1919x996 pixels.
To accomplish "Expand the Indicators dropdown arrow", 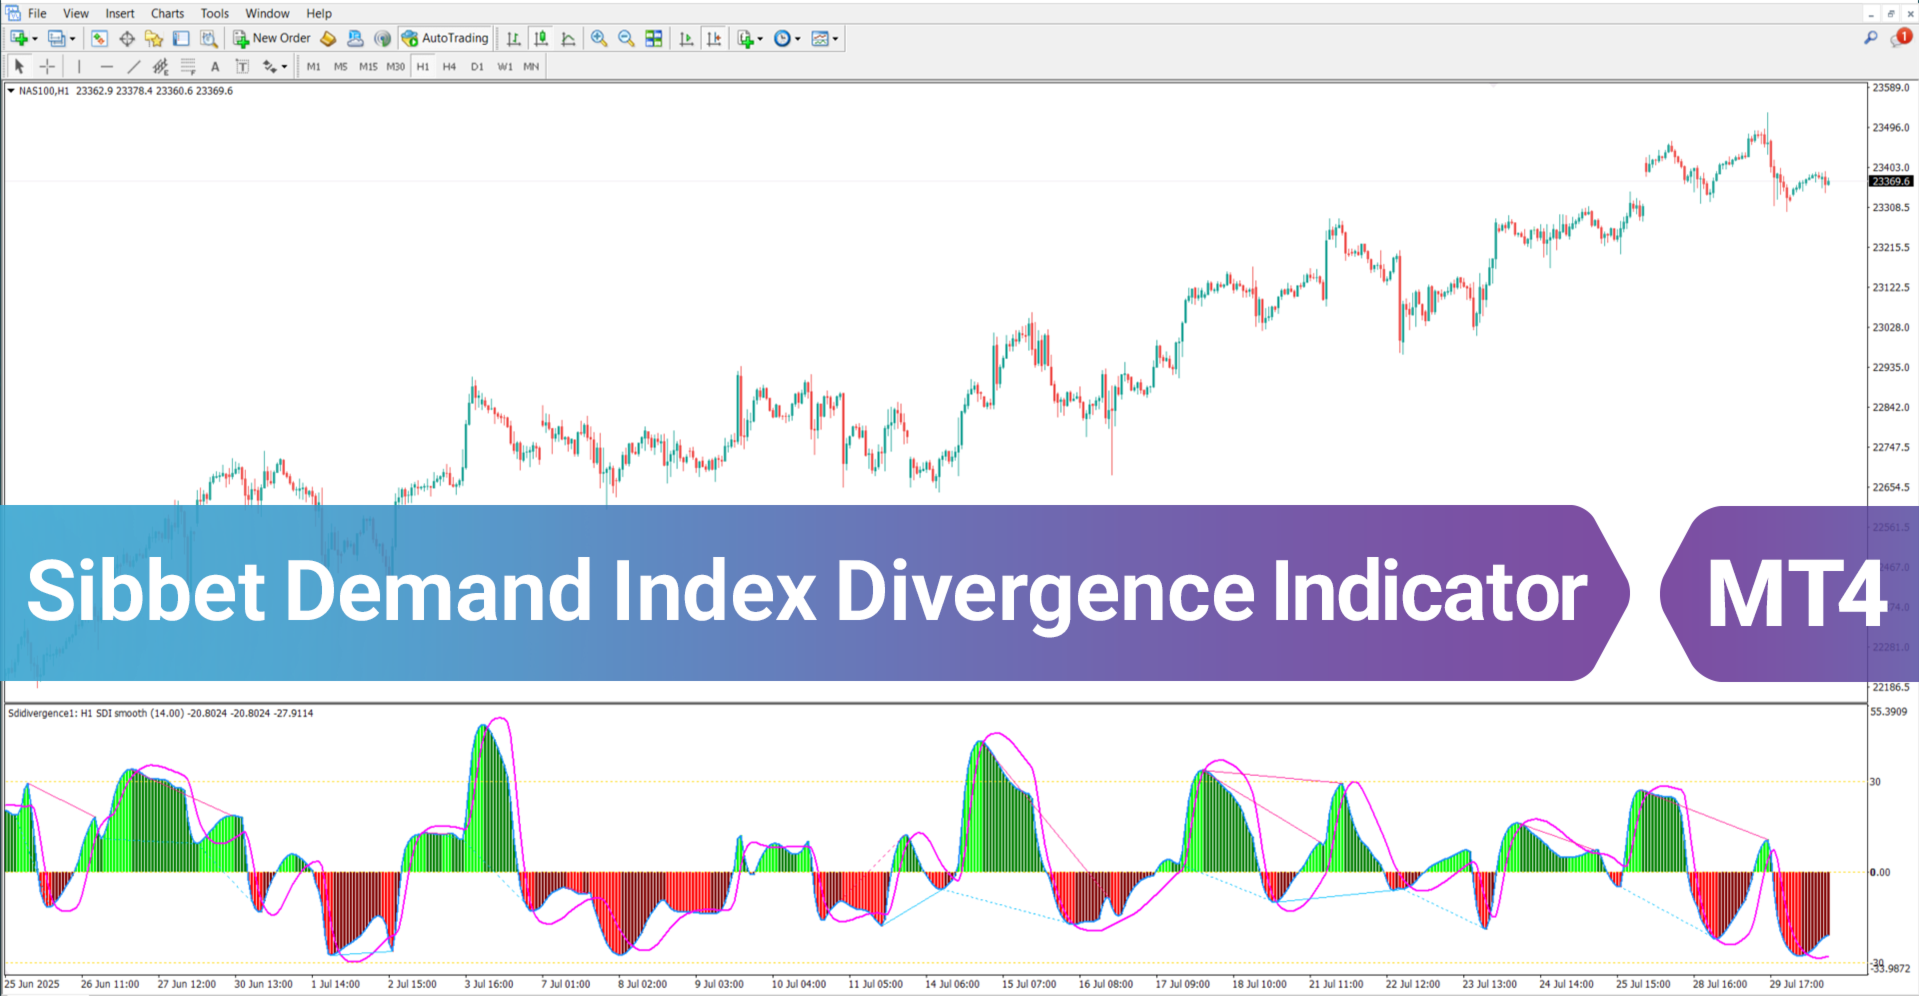I will [x=760, y=39].
